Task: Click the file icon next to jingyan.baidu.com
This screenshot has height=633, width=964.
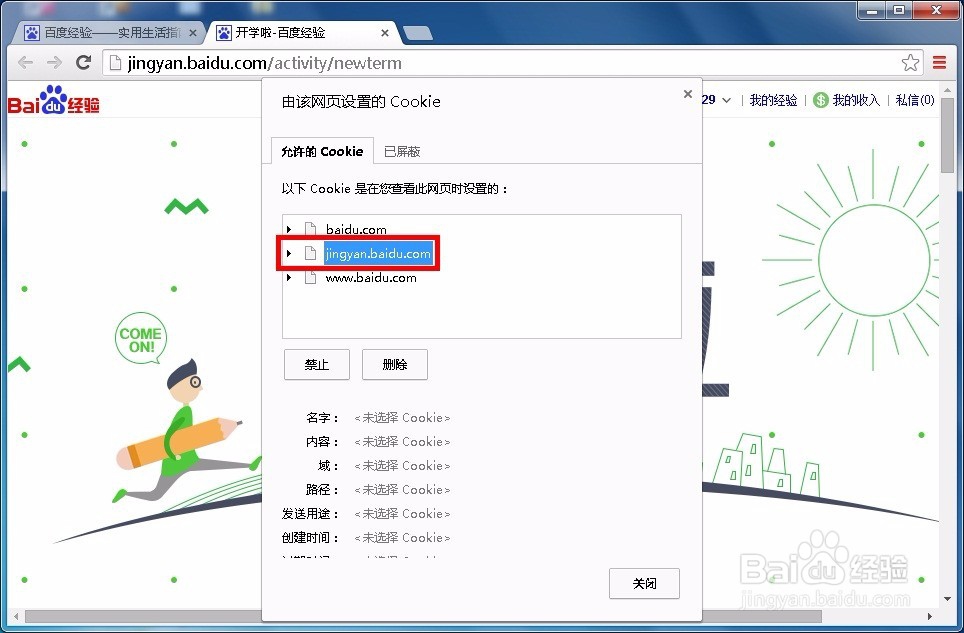Action: tap(310, 253)
